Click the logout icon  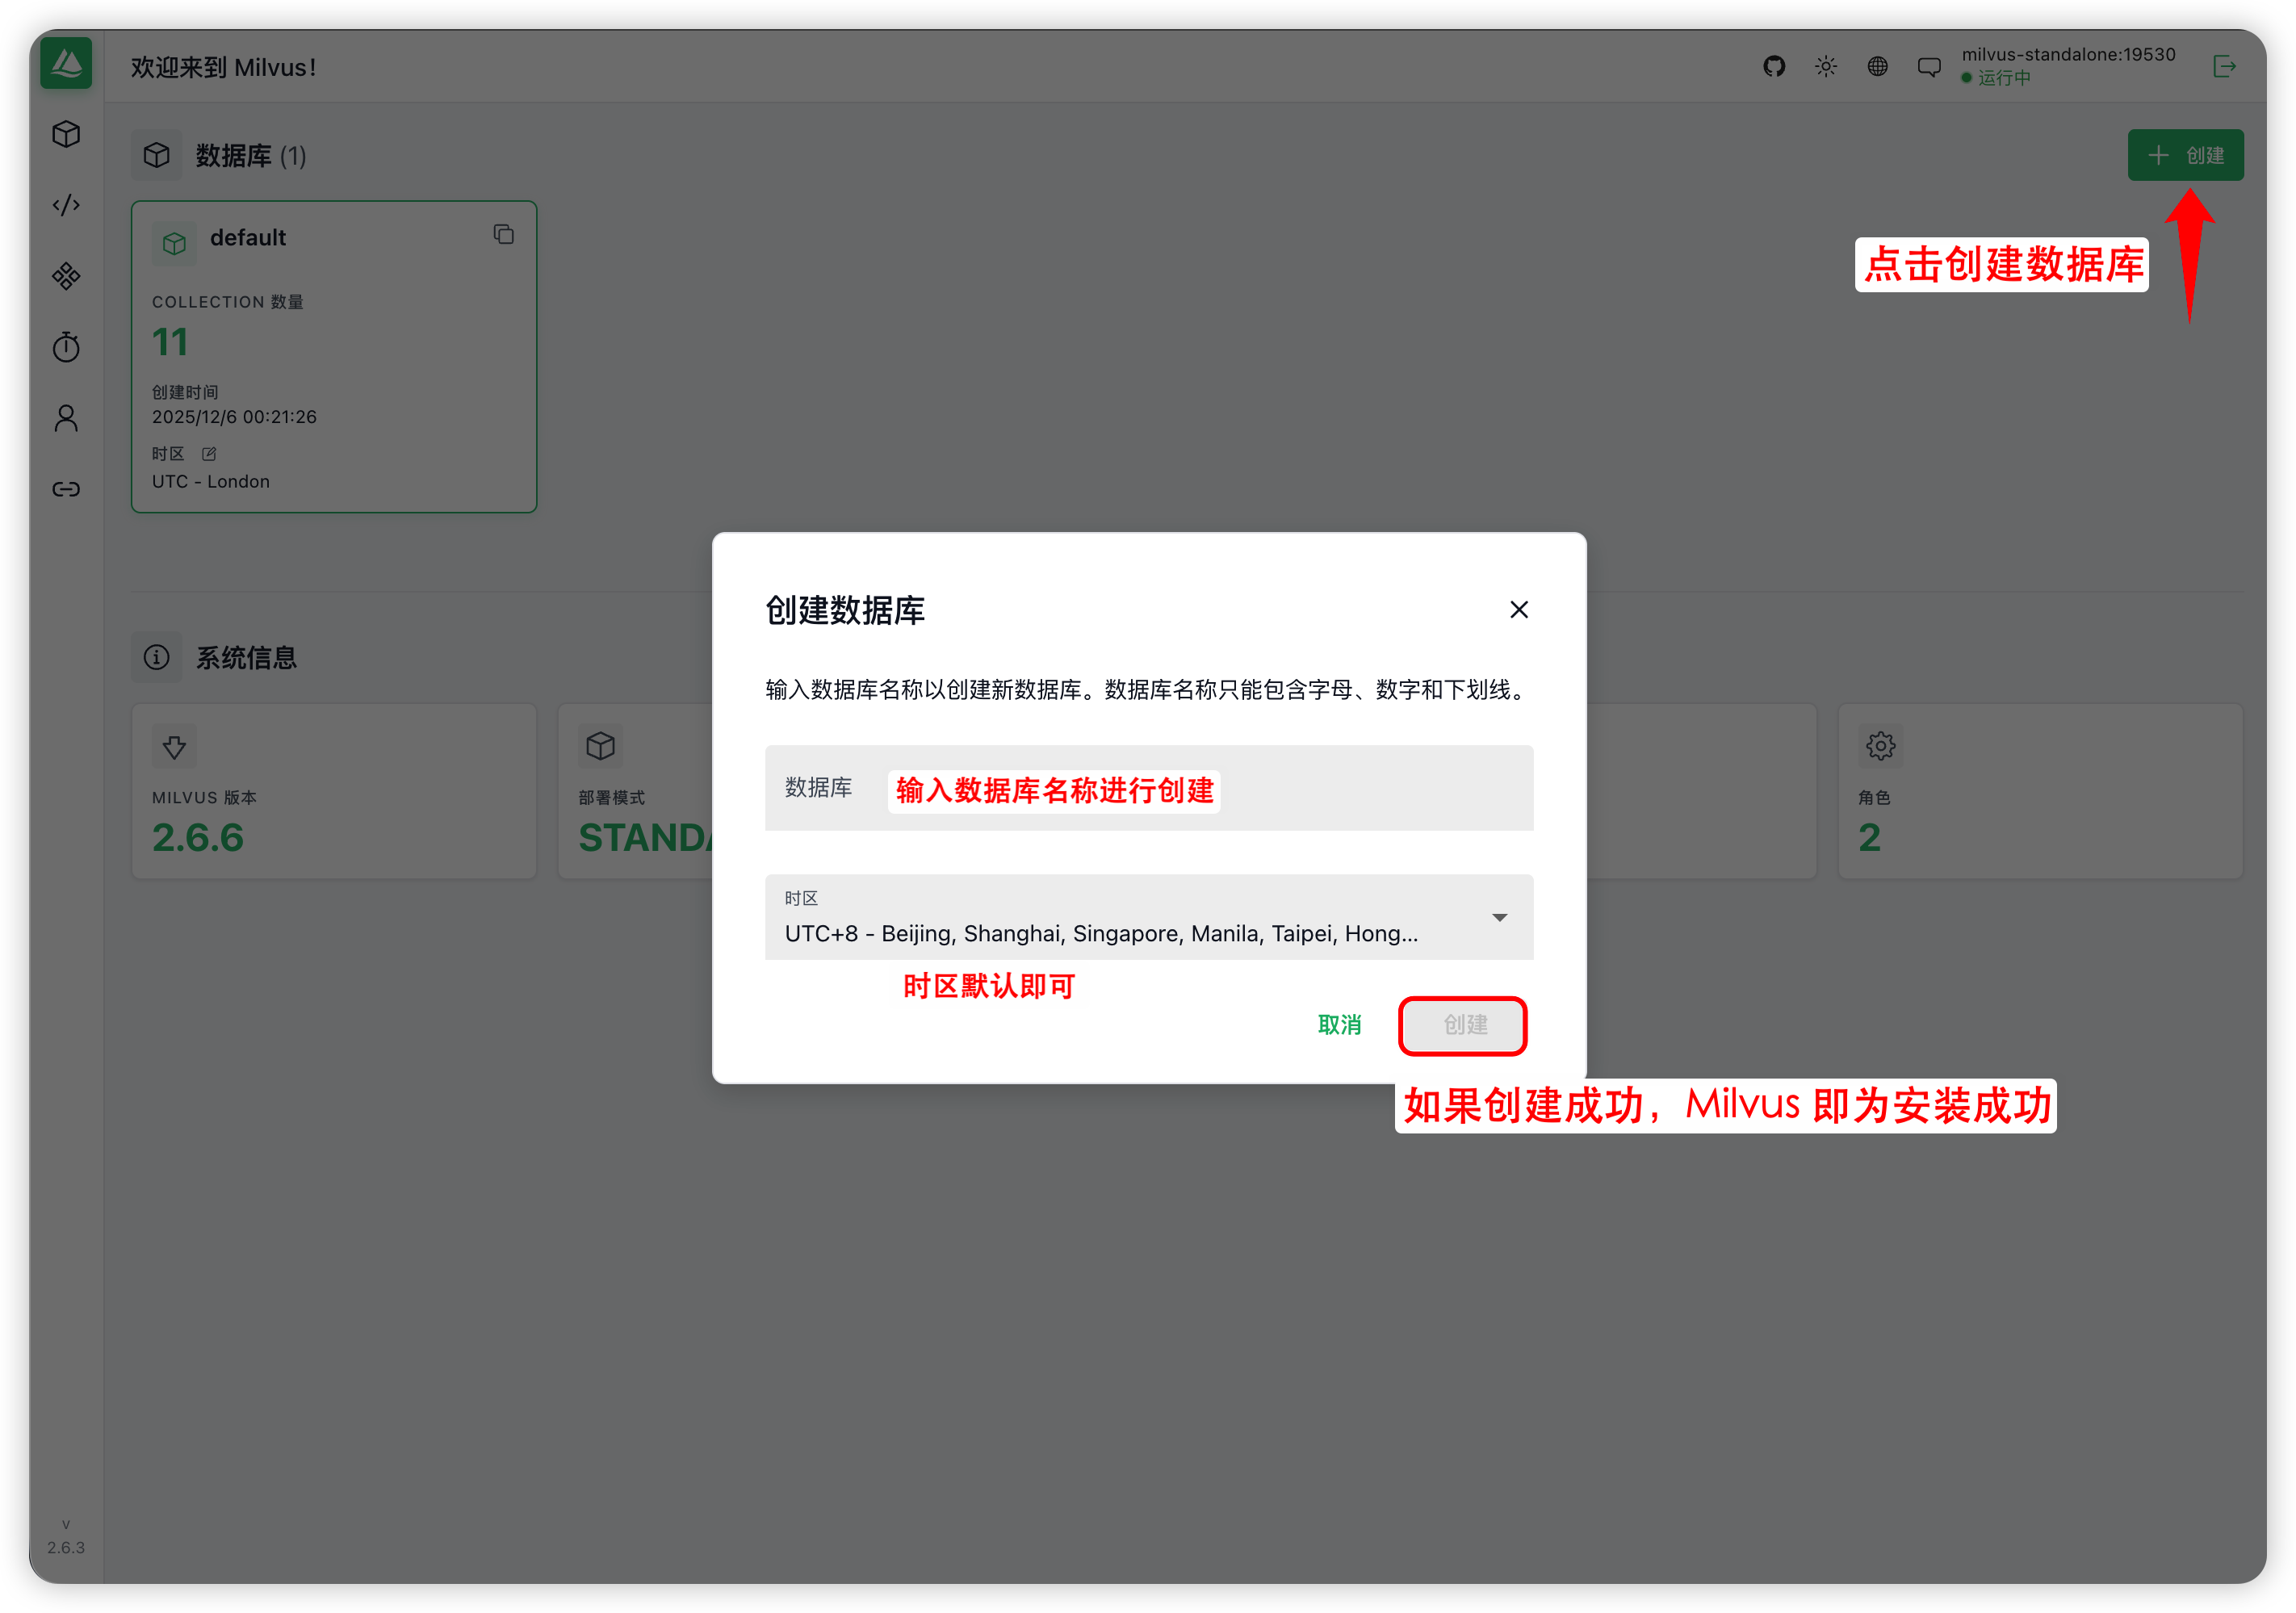[x=2225, y=67]
